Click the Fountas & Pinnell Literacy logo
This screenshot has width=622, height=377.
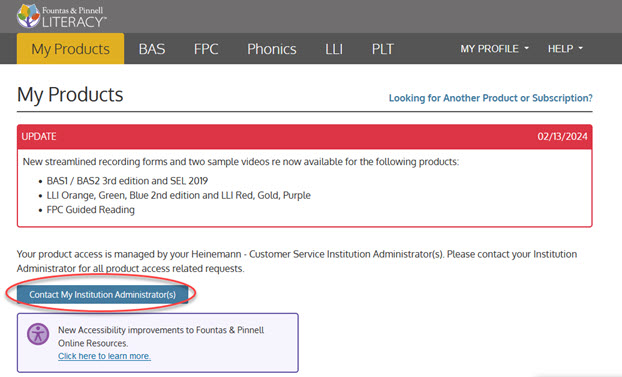(61, 16)
